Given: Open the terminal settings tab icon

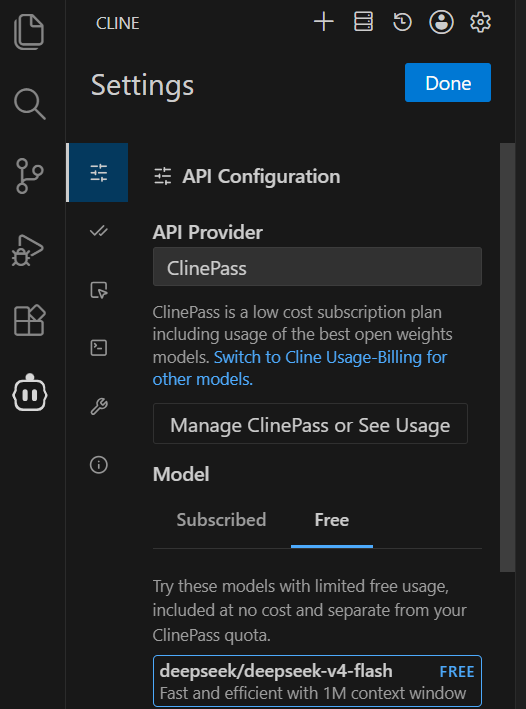Looking at the screenshot, I should pyautogui.click(x=99, y=348).
